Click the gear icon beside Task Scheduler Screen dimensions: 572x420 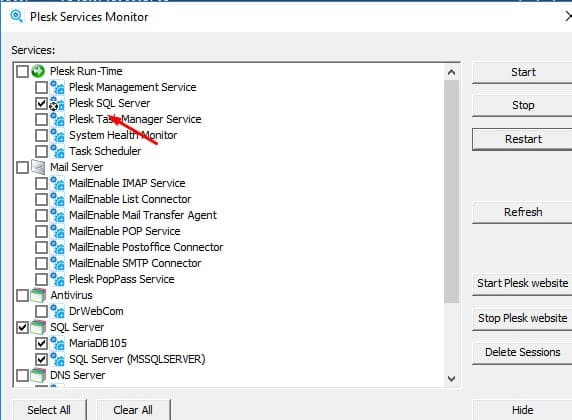click(x=57, y=151)
